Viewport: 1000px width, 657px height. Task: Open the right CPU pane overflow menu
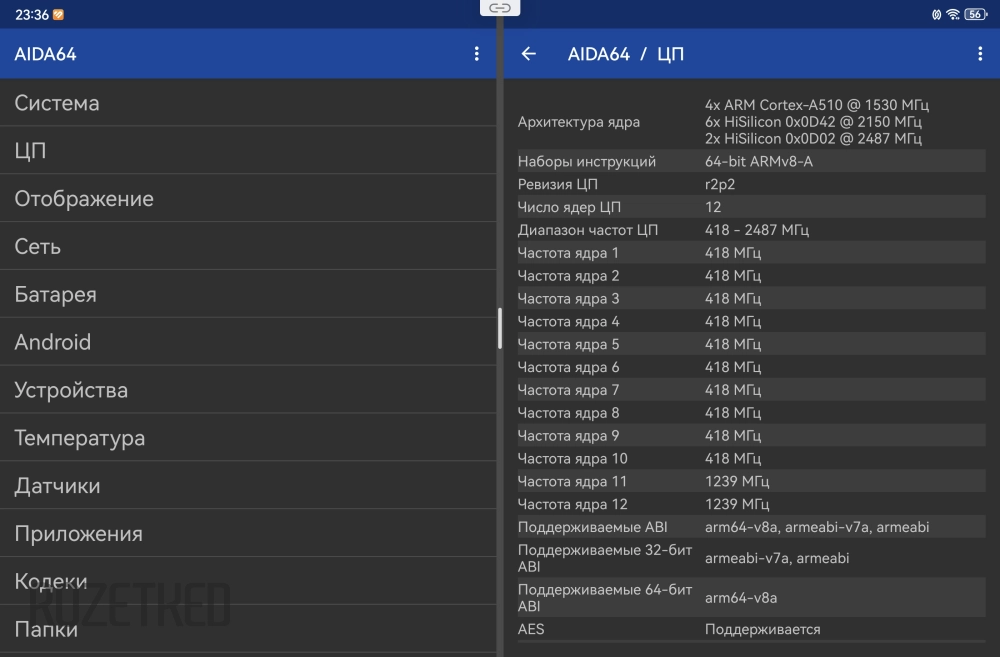pyautogui.click(x=979, y=54)
